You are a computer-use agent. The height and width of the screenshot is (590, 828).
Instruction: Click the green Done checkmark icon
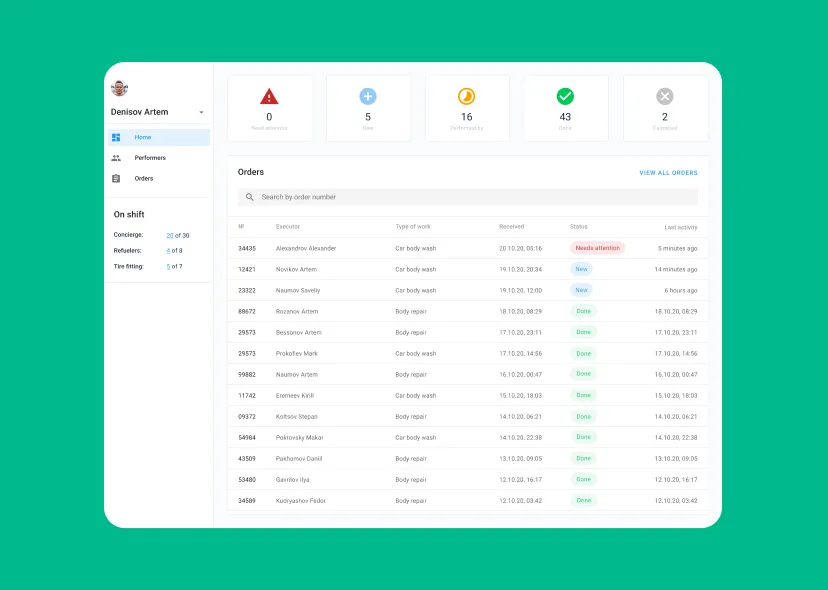pos(565,96)
